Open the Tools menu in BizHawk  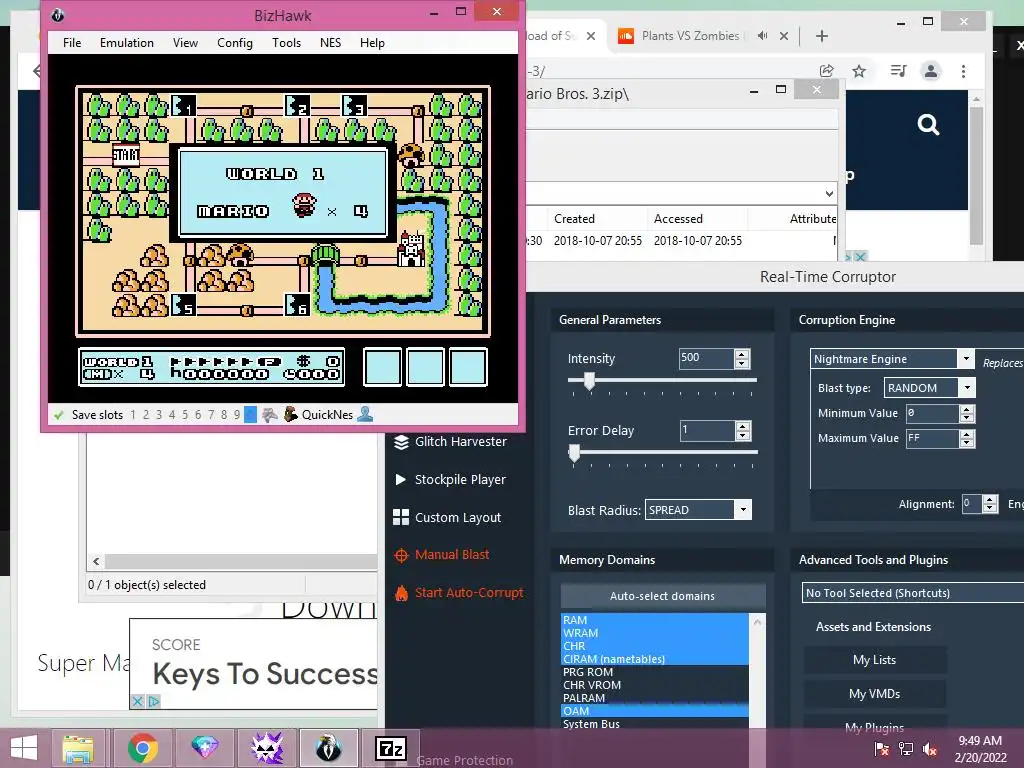286,43
